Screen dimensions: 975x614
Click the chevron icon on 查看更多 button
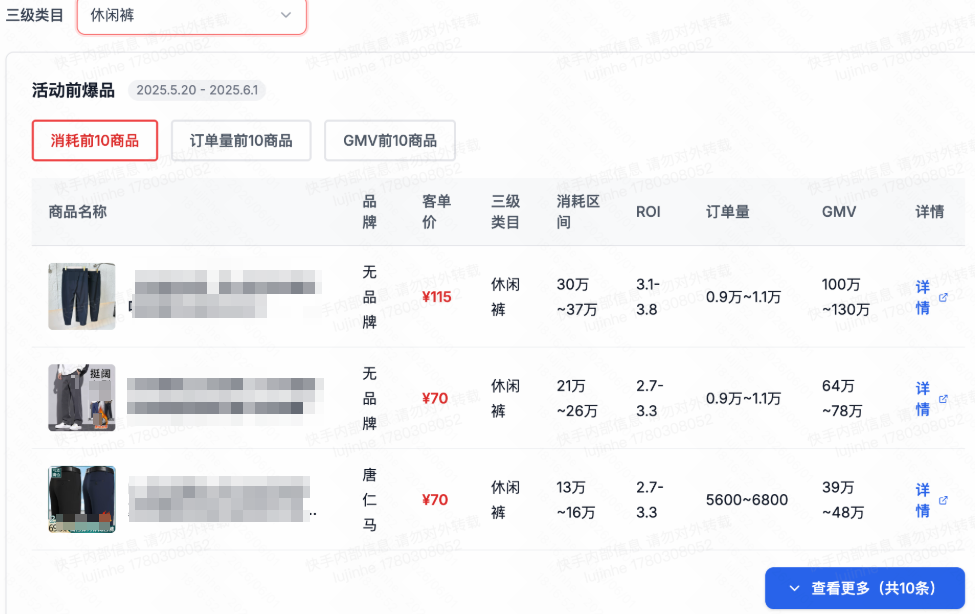click(x=794, y=588)
